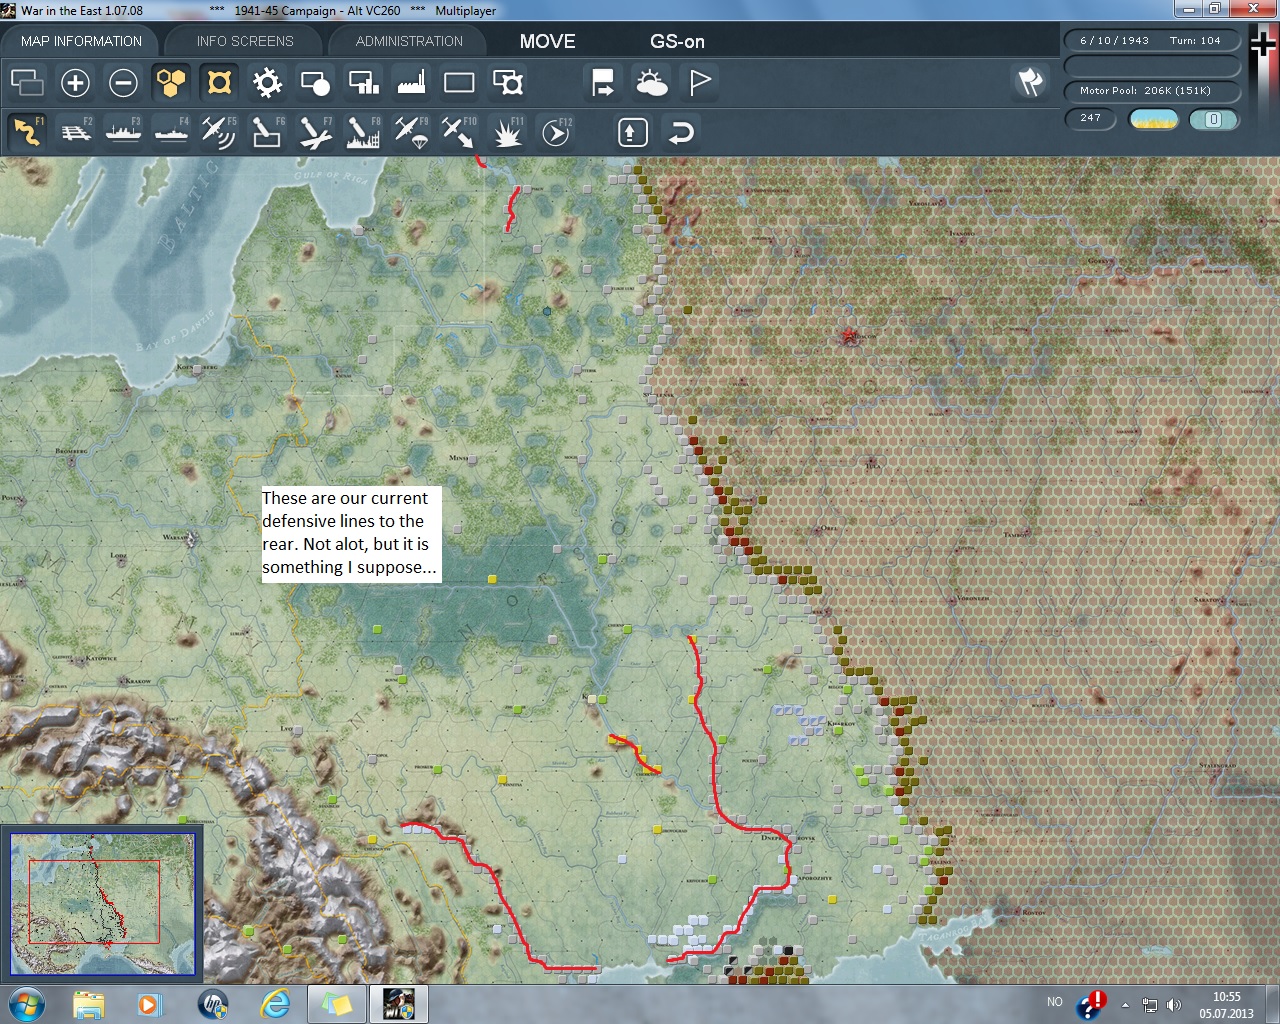Viewport: 1280px width, 1024px height.
Task: Open Internet Explorer from the taskbar
Action: pyautogui.click(x=274, y=1003)
